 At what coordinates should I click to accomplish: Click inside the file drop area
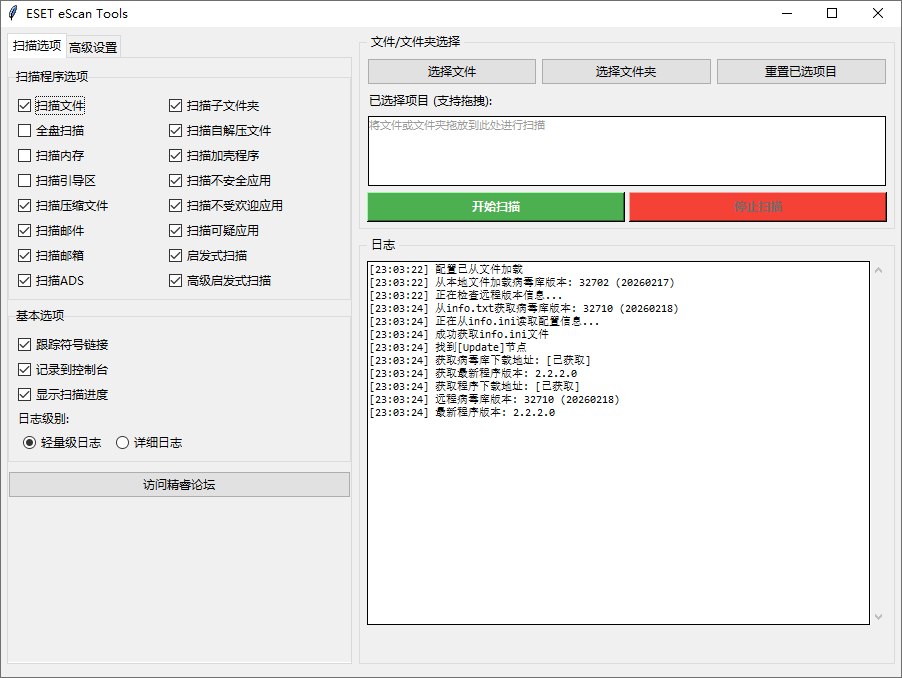[625, 150]
